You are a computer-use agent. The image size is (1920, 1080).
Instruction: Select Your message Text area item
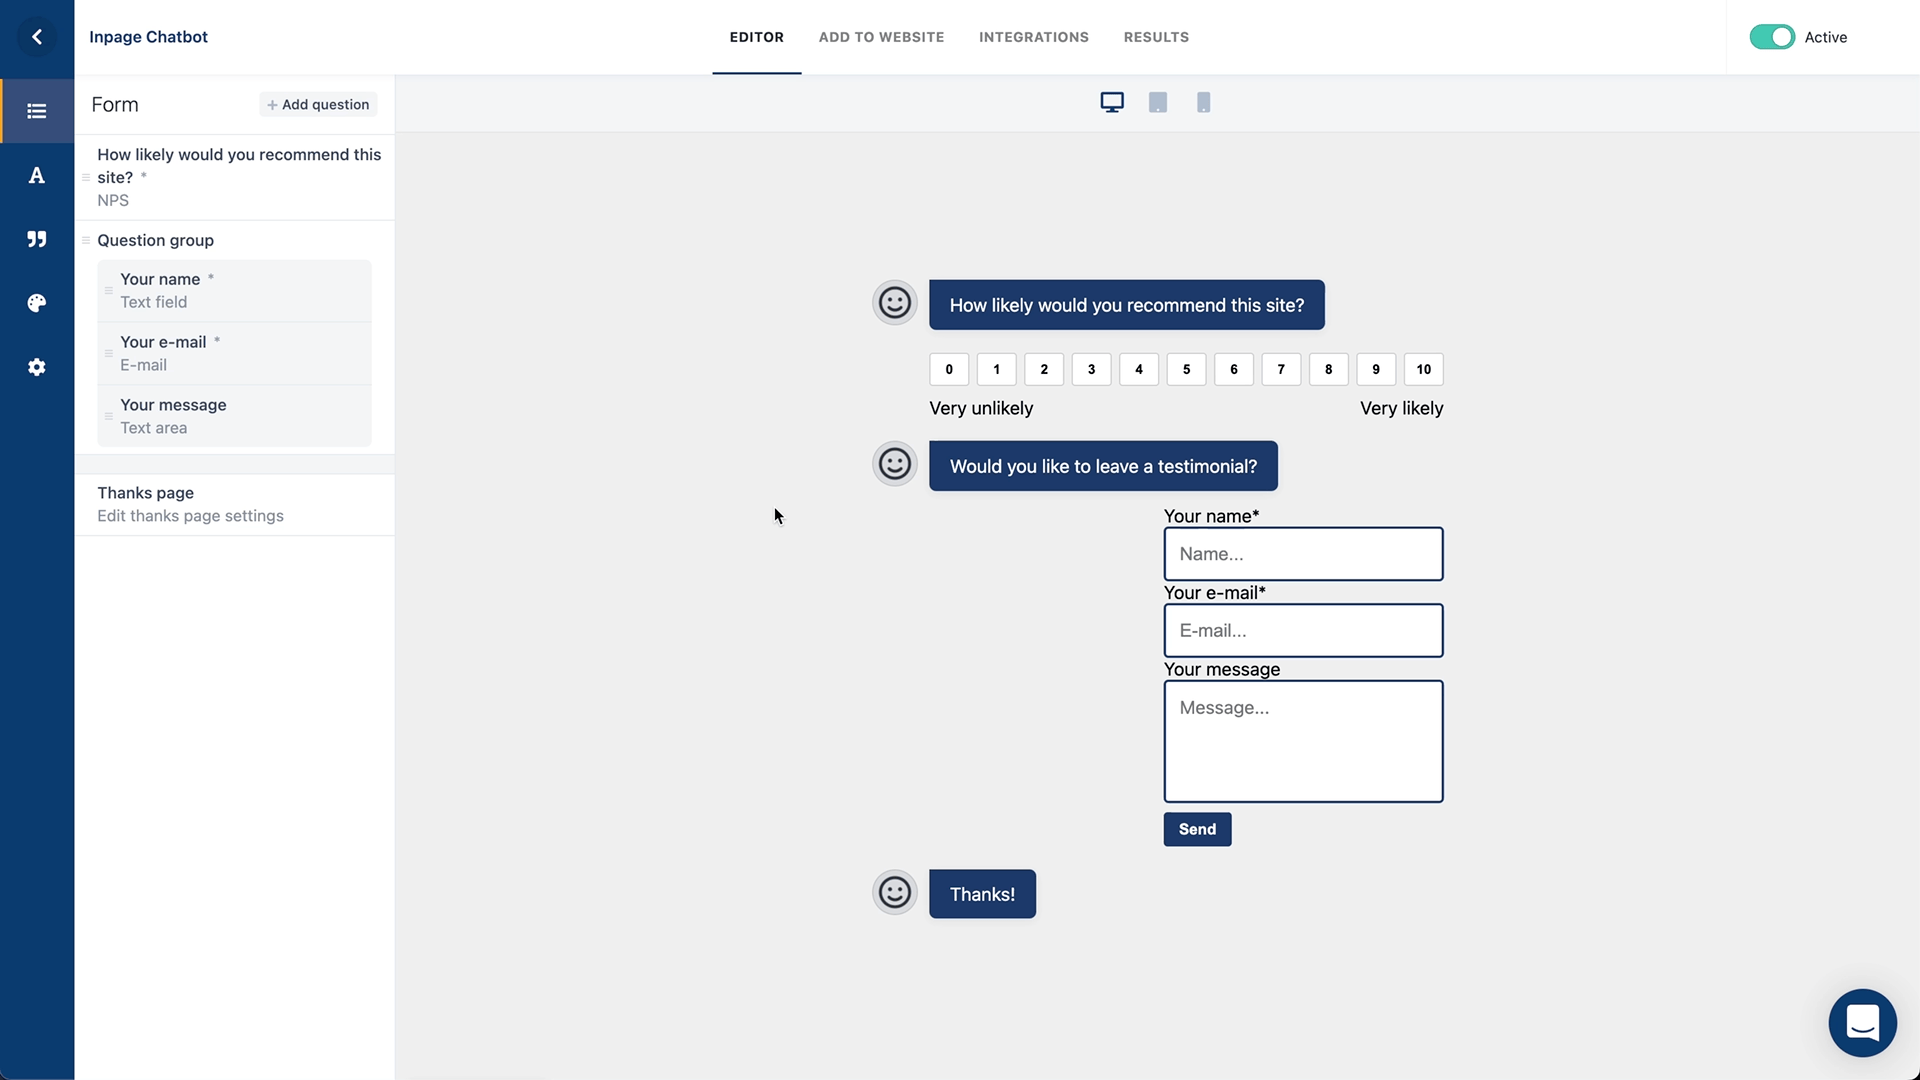tap(235, 416)
